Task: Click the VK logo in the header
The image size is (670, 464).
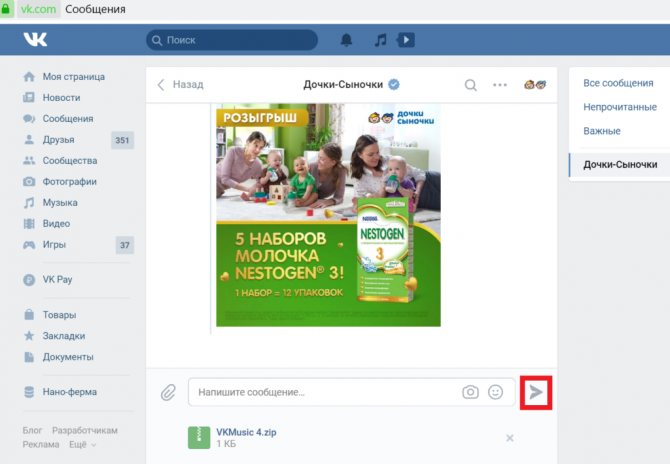Action: (35, 40)
